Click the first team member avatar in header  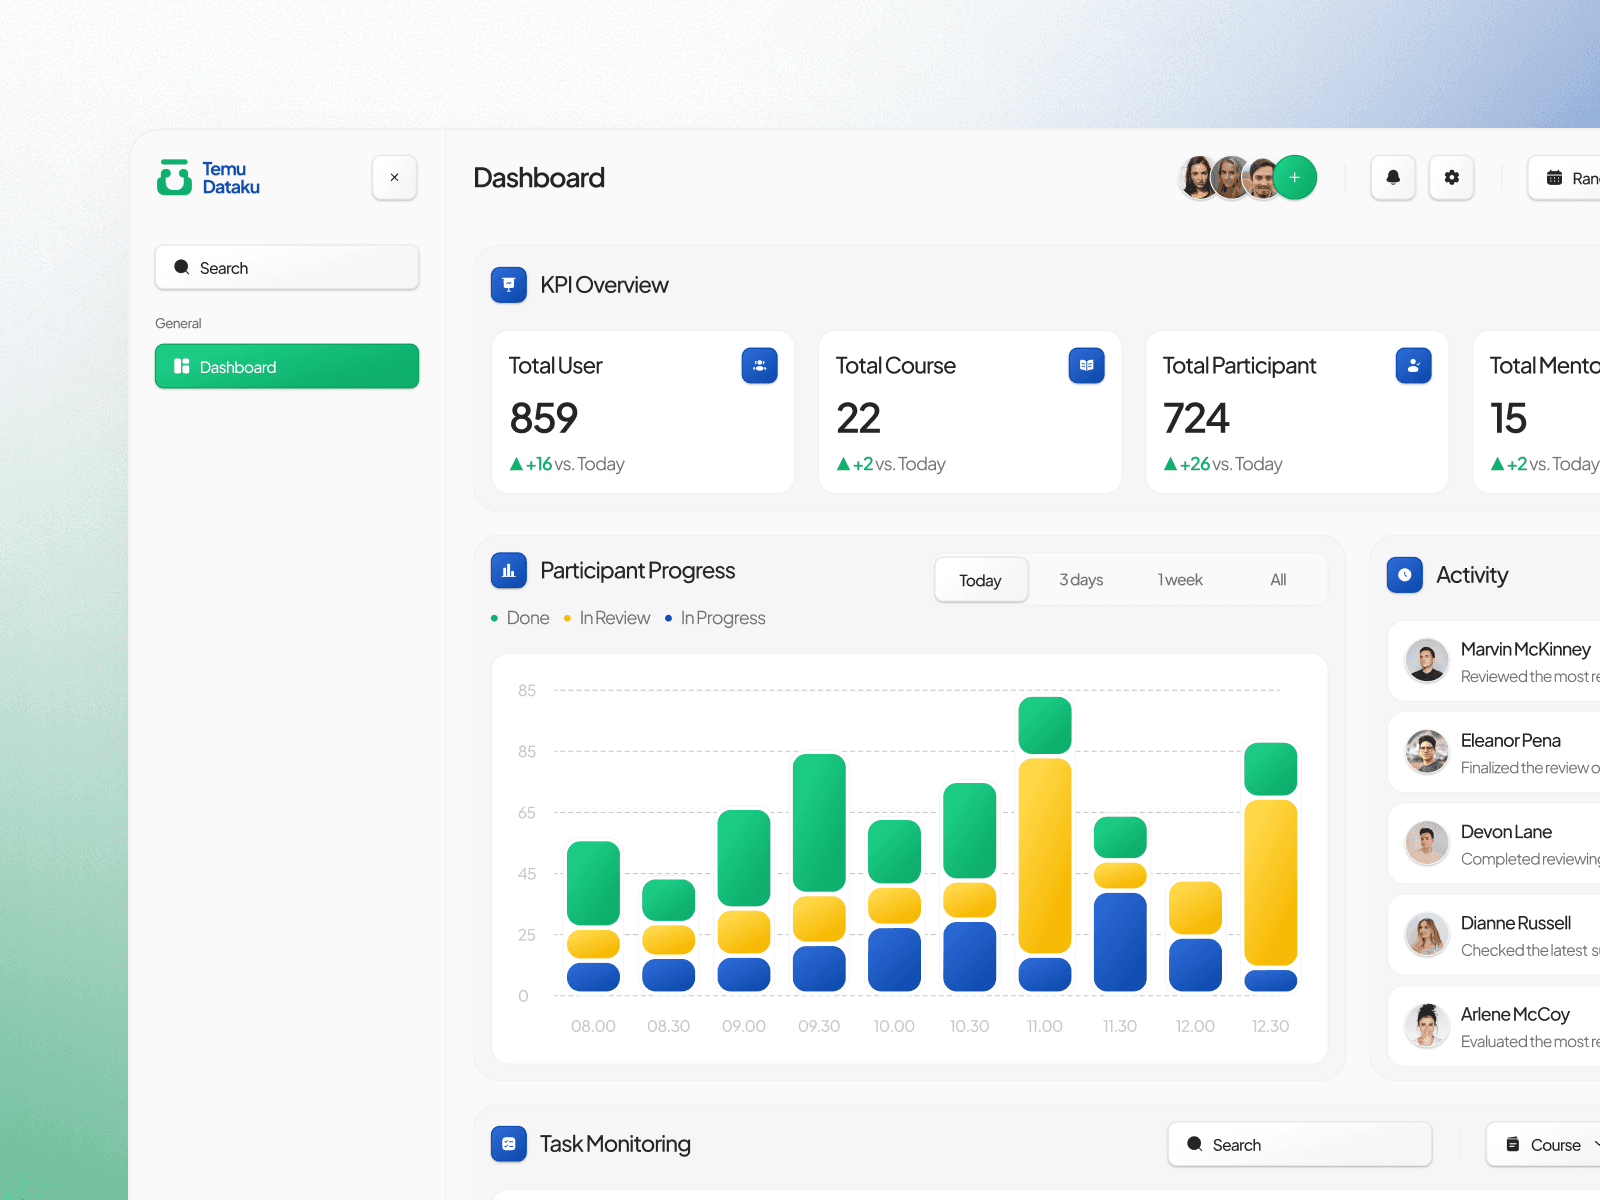pyautogui.click(x=1198, y=178)
